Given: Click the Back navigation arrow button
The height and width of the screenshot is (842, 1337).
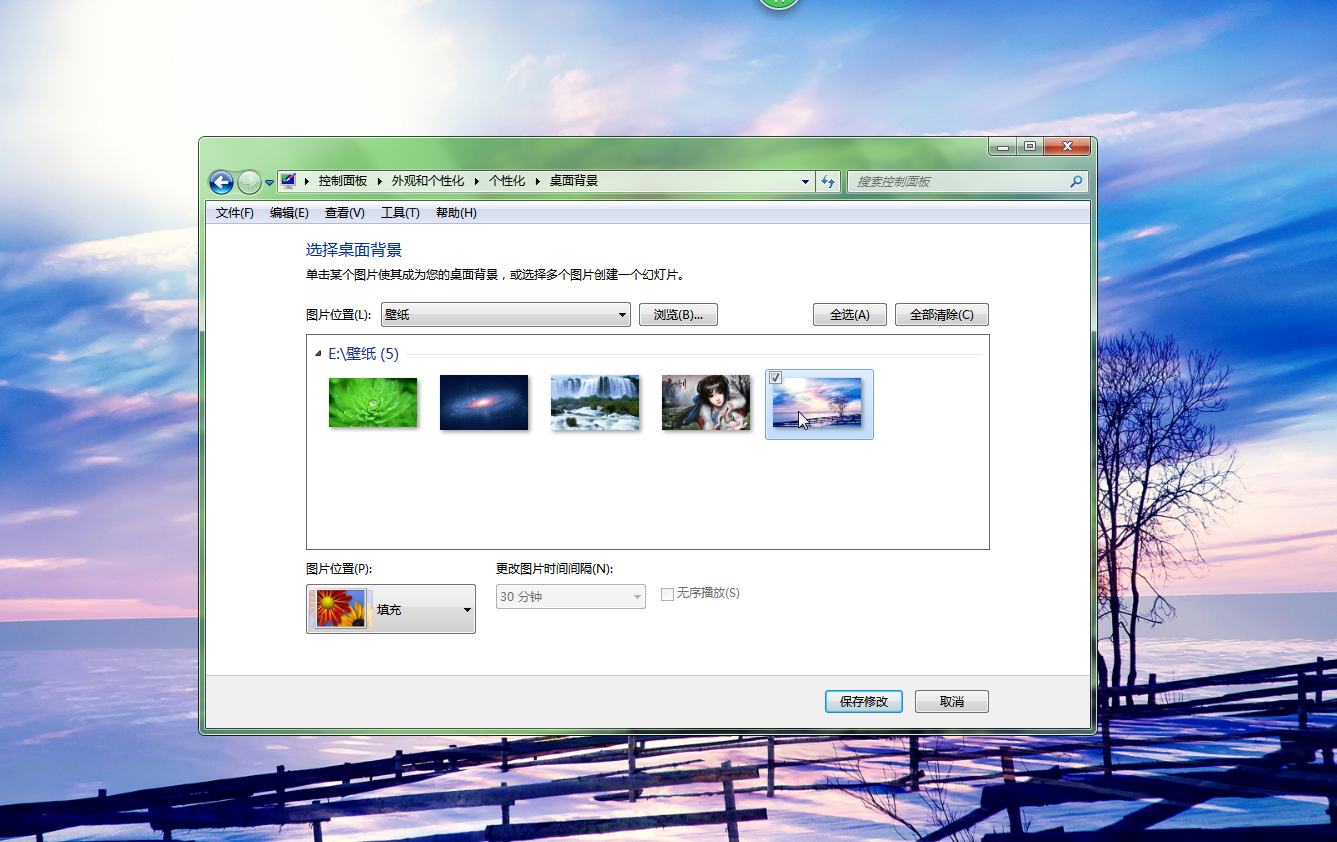Looking at the screenshot, I should click(221, 182).
